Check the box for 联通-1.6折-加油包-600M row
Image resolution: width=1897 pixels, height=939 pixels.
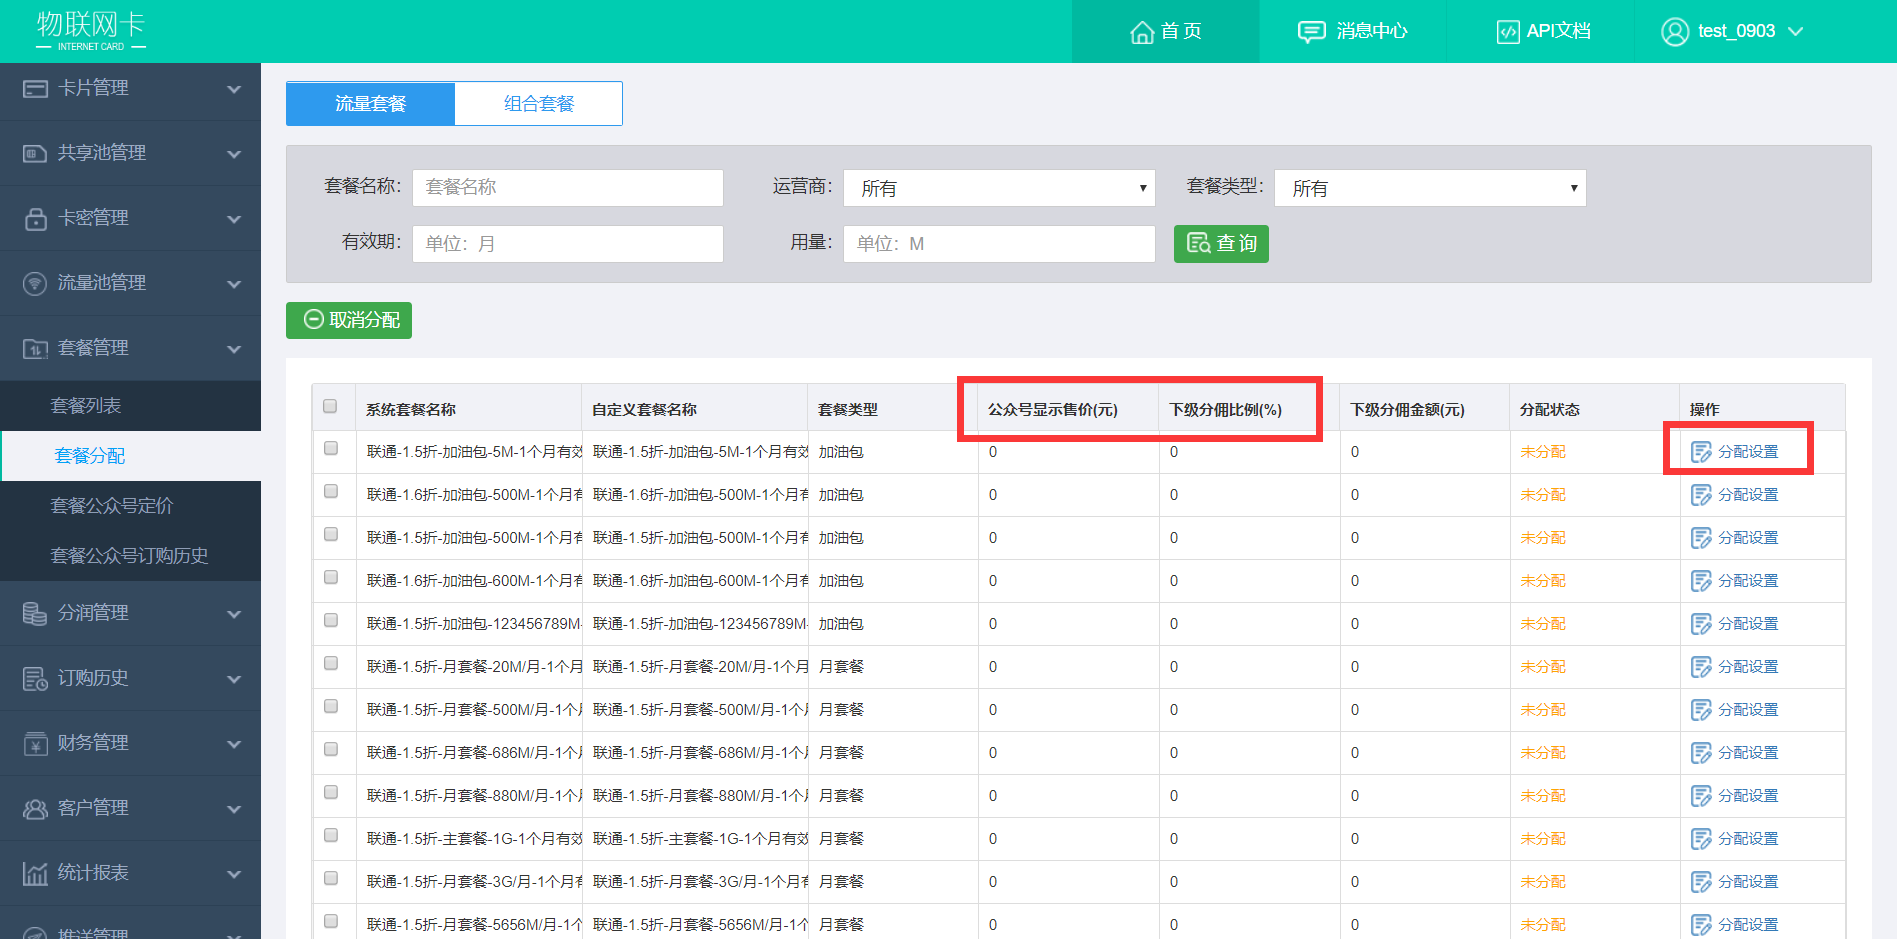tap(331, 577)
